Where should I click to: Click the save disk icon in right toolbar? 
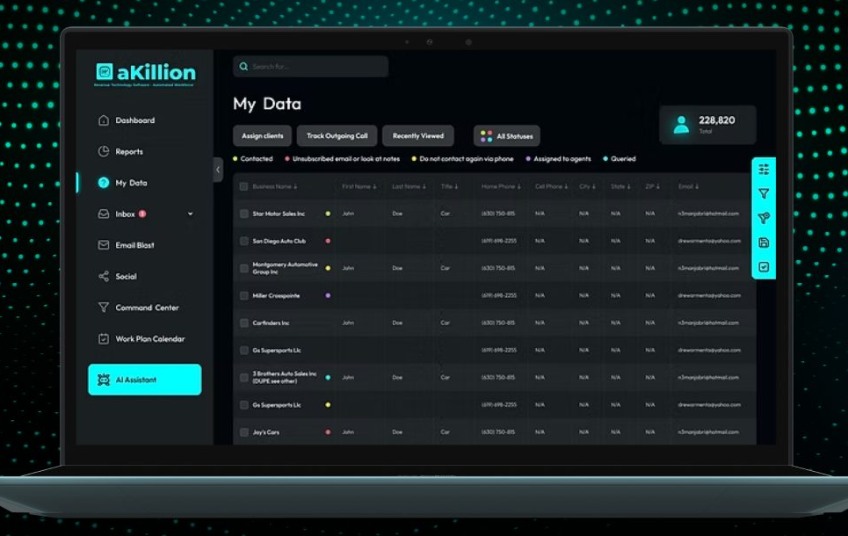[x=764, y=243]
